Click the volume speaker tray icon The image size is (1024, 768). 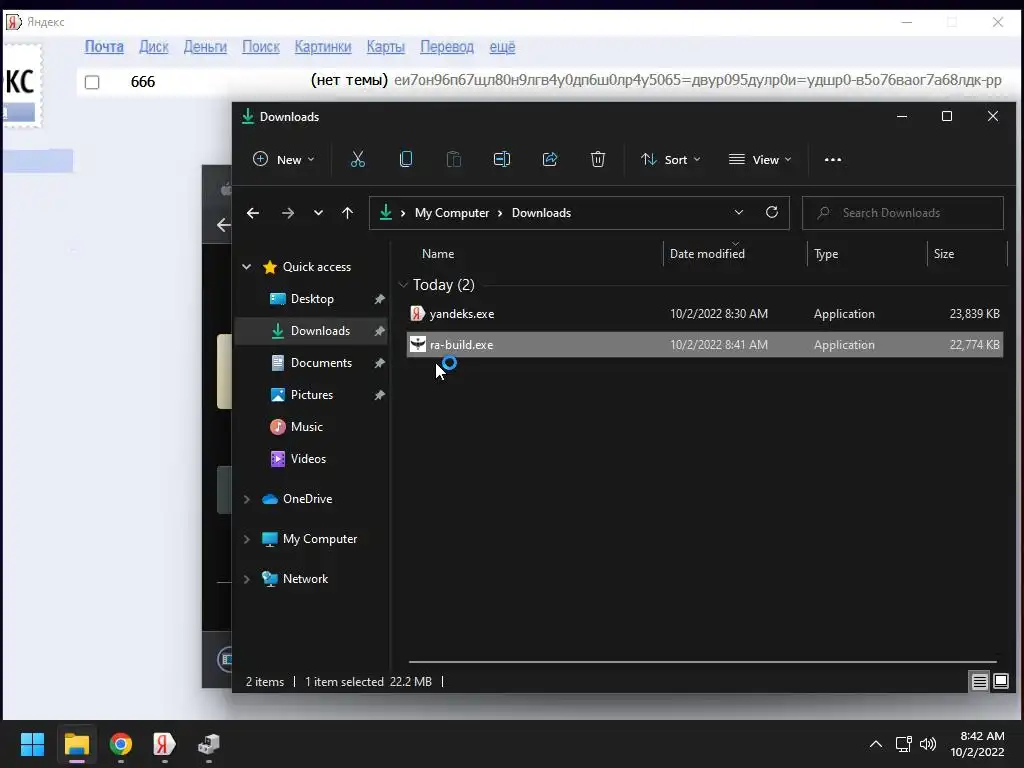point(927,744)
